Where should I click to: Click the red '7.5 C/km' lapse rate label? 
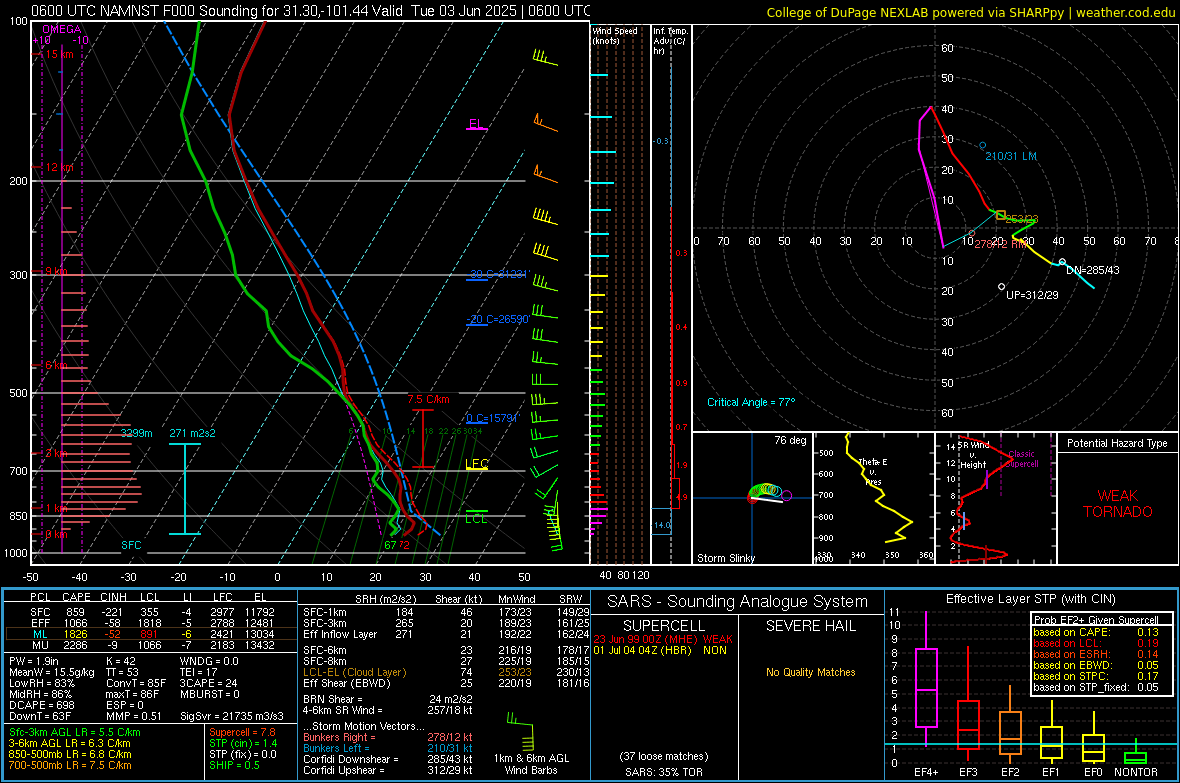[x=429, y=399]
